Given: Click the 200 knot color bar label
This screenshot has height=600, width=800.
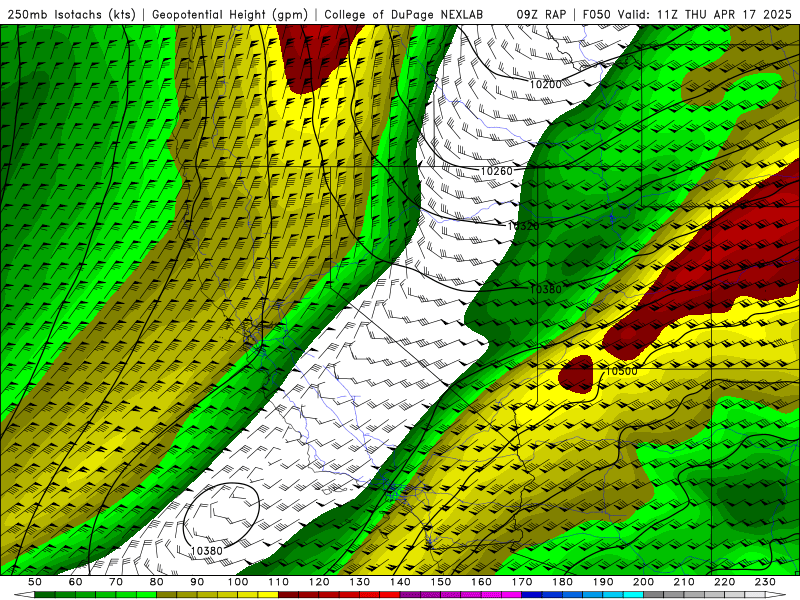Looking at the screenshot, I should pyautogui.click(x=643, y=582).
